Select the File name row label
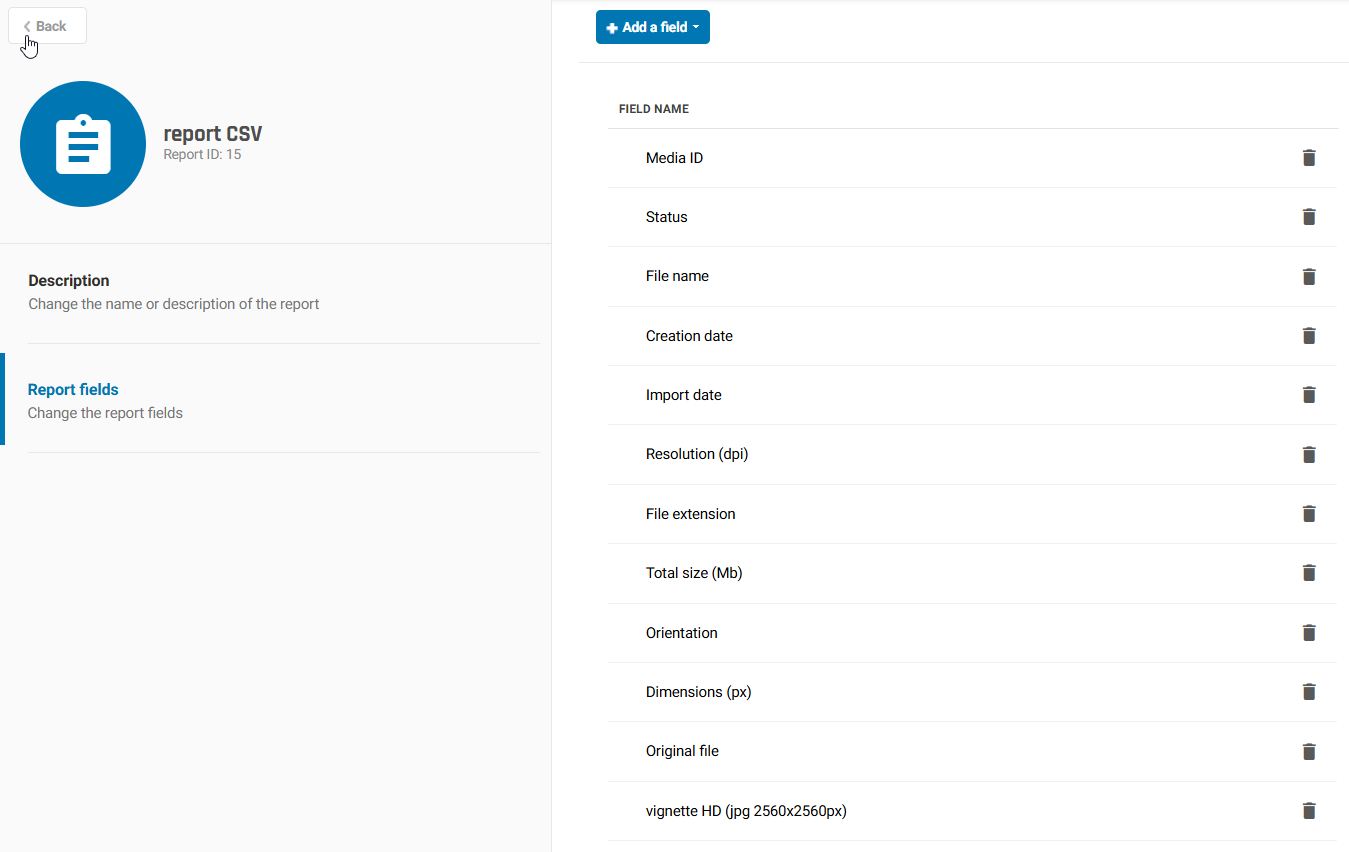 pyautogui.click(x=677, y=276)
